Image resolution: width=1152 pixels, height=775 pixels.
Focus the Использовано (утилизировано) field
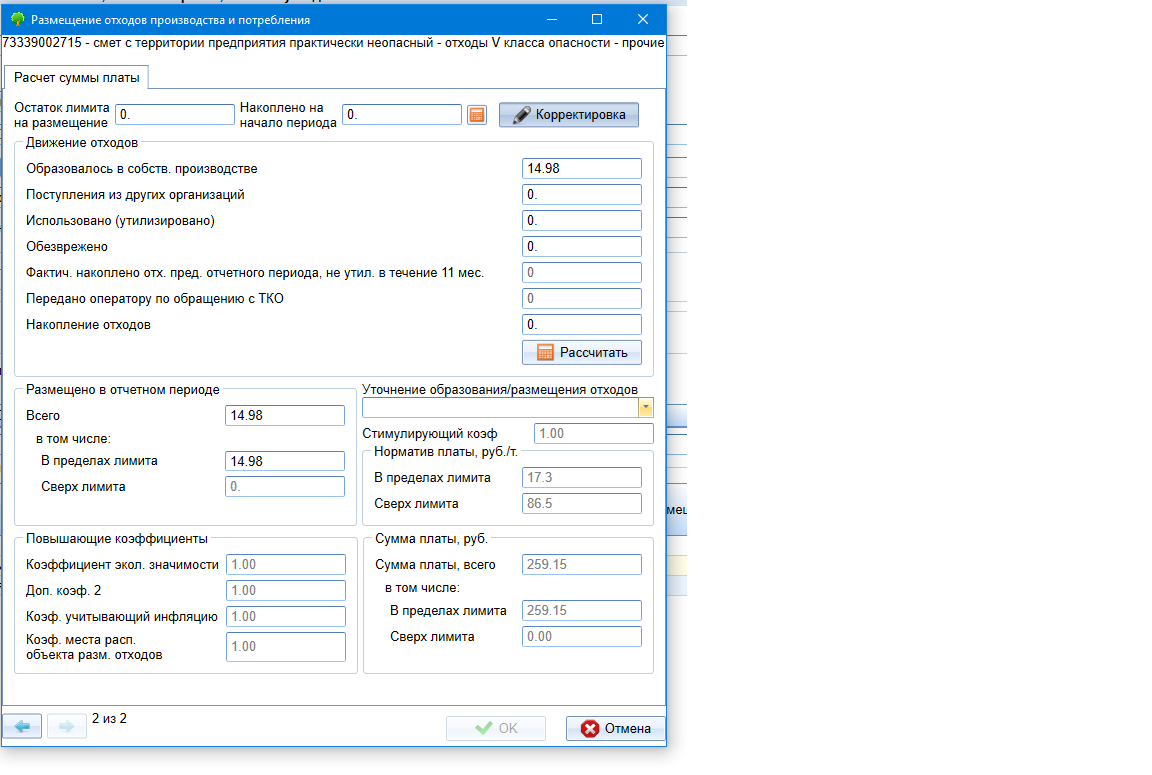point(581,221)
